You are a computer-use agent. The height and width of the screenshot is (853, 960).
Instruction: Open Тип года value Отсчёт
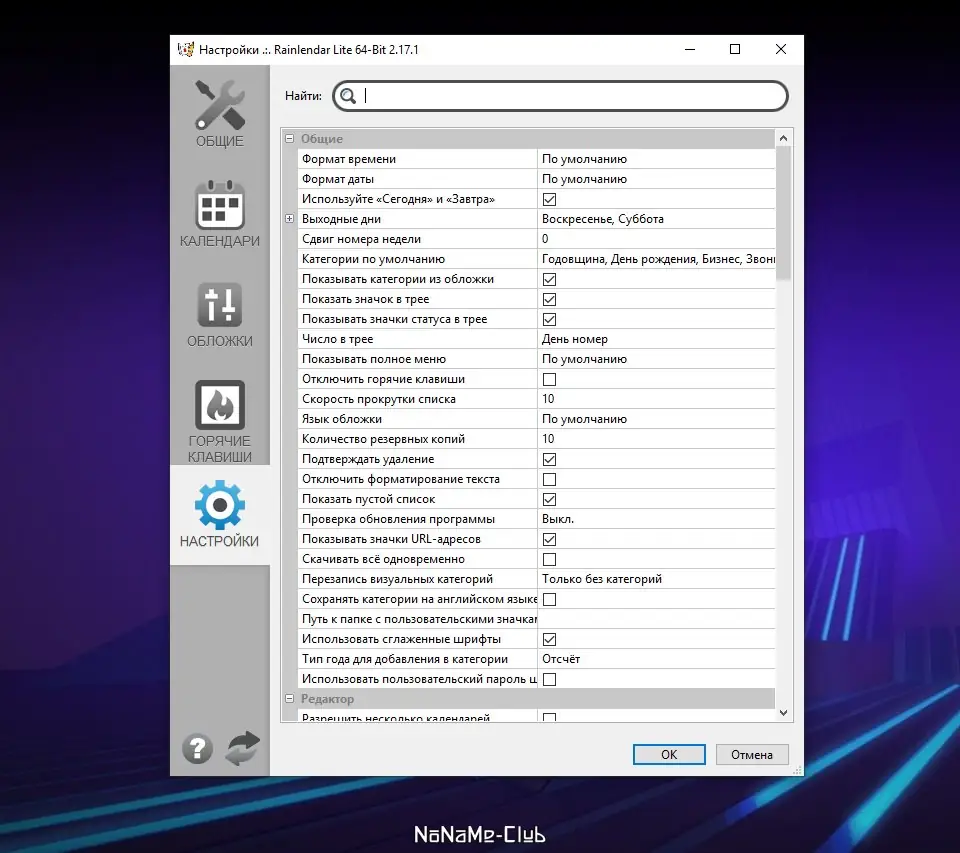[x=656, y=659]
